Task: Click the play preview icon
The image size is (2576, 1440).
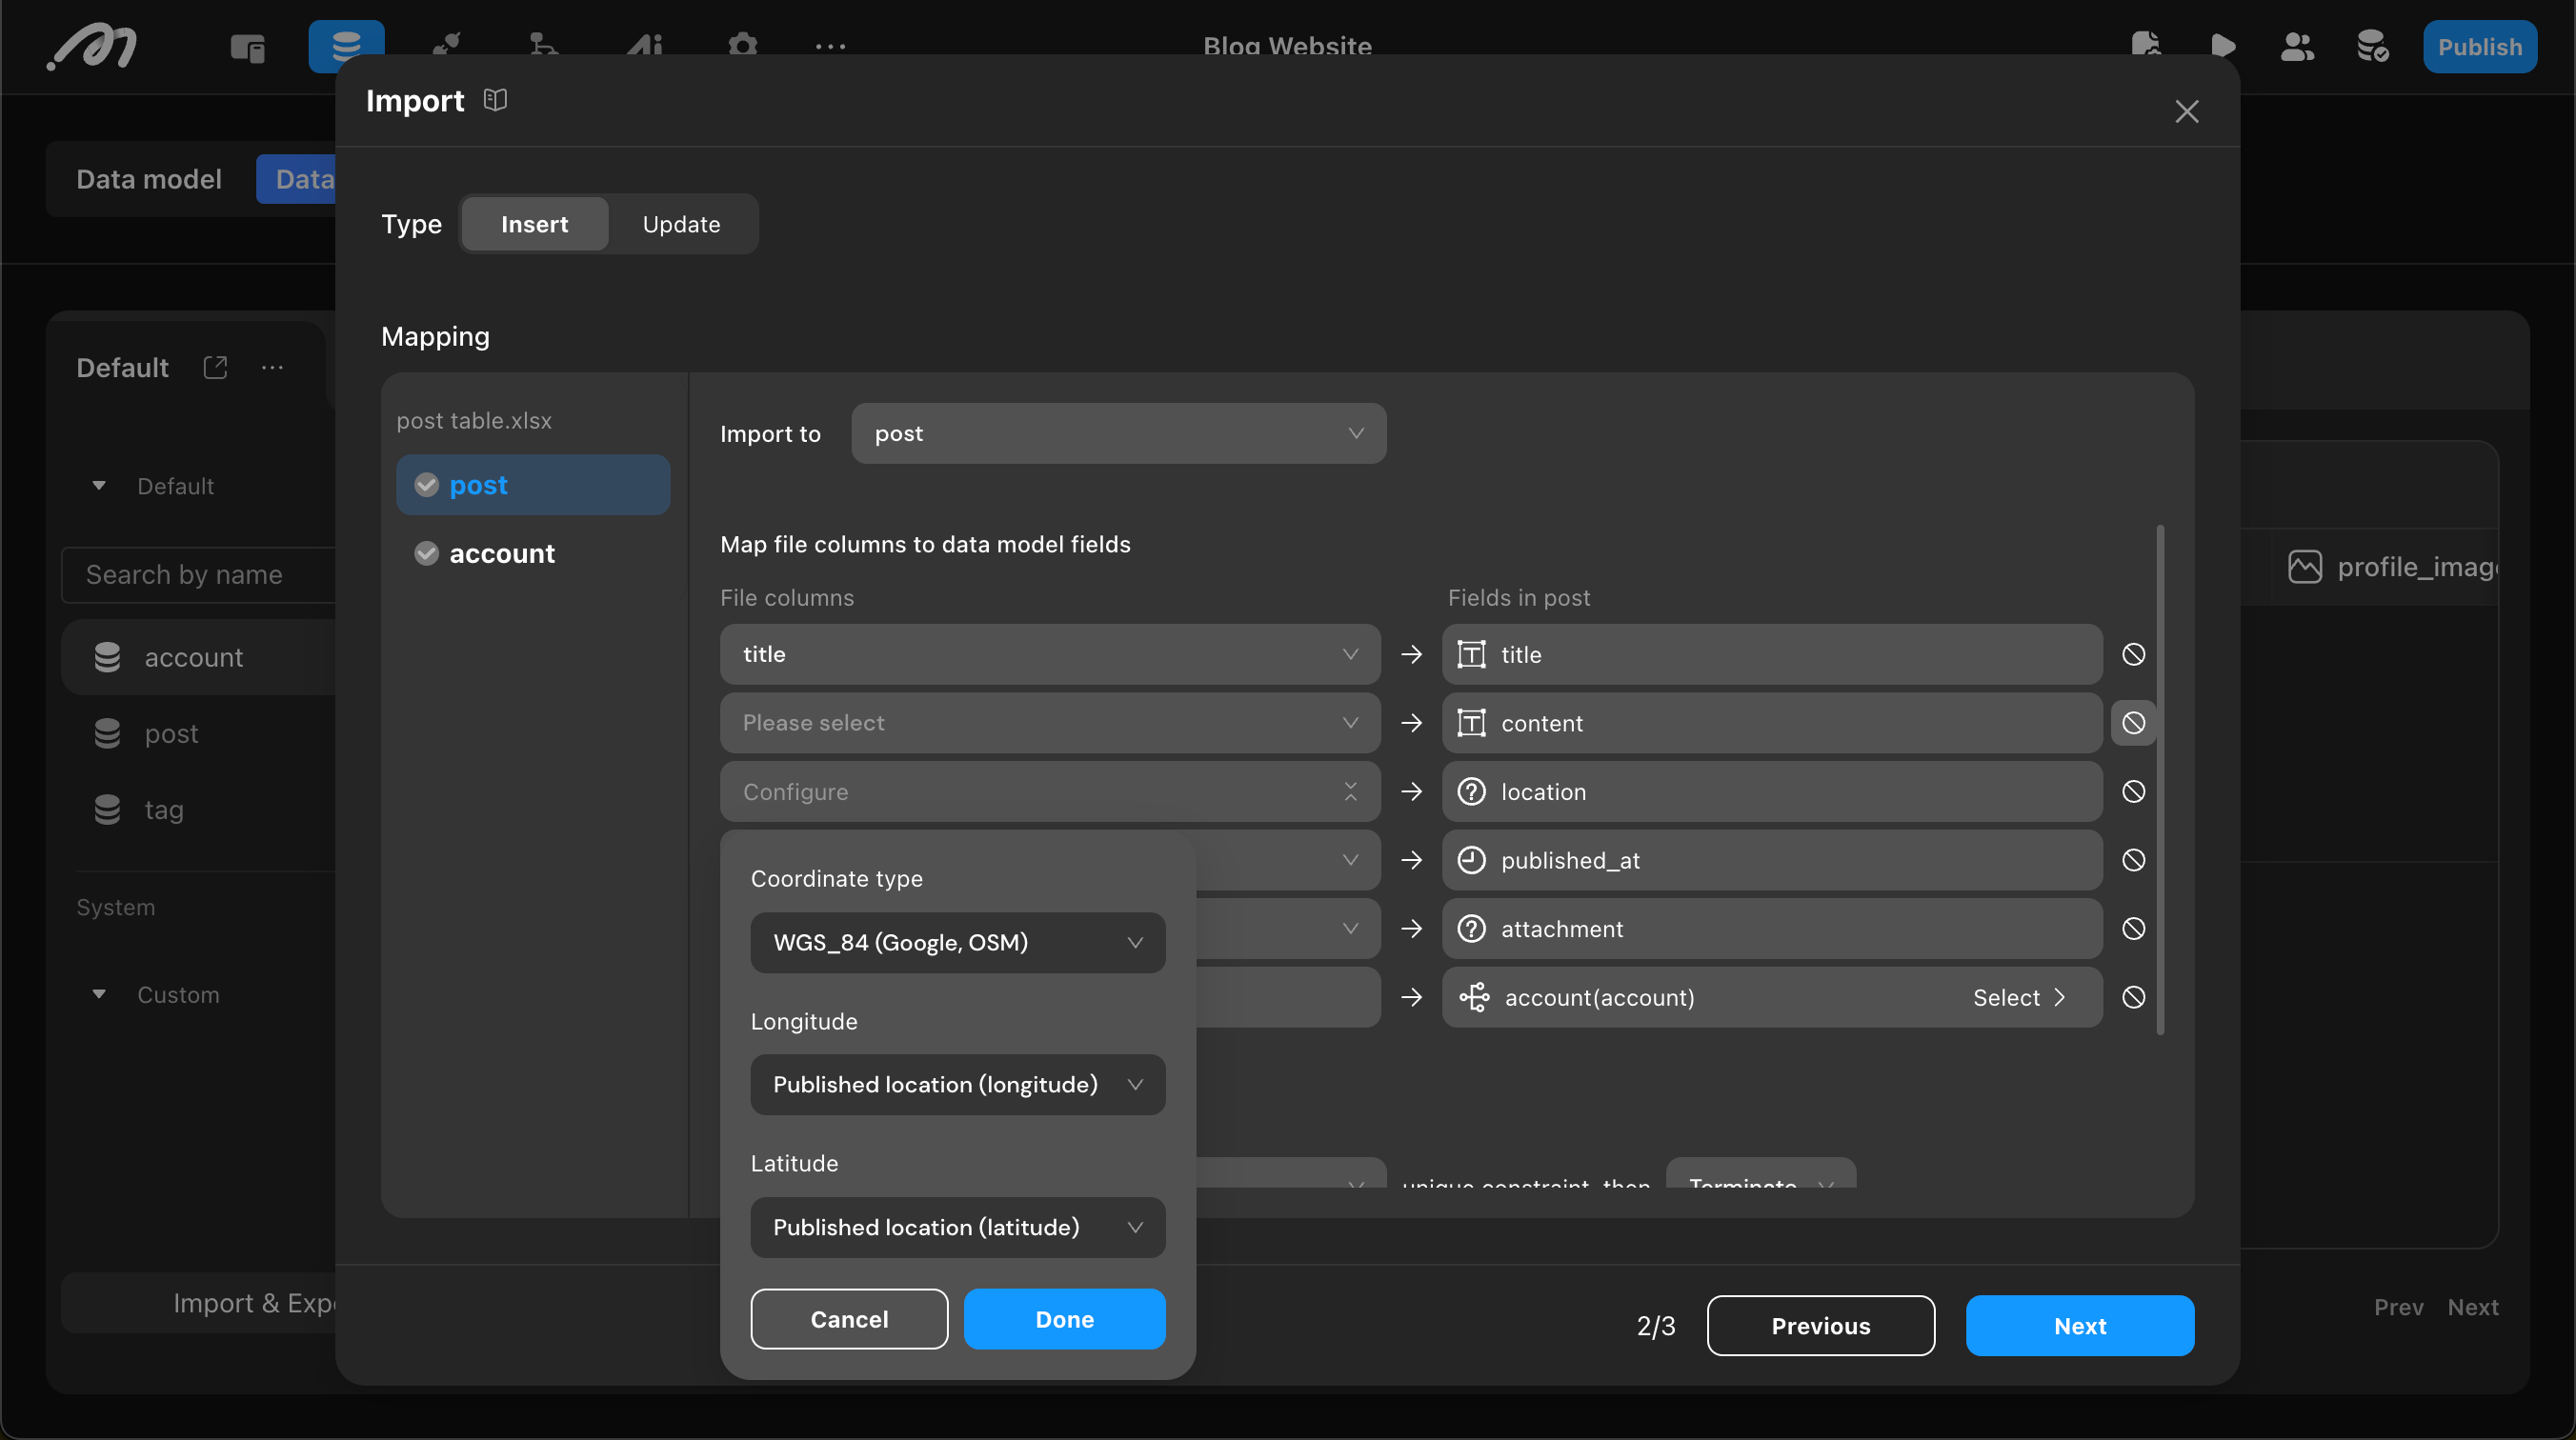Action: click(2222, 46)
